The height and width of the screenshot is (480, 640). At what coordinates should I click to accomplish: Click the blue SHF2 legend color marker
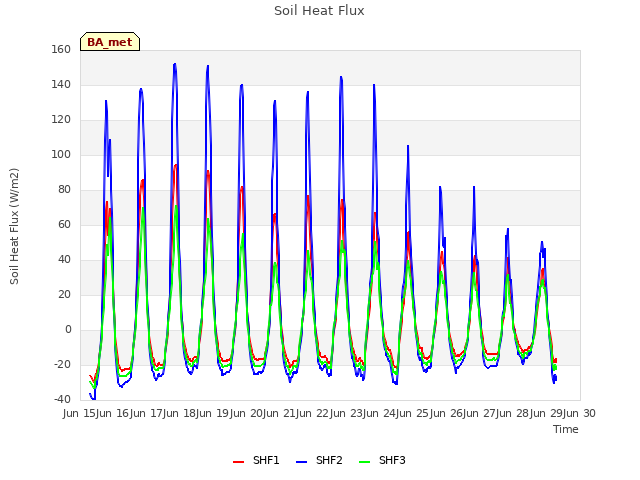tap(301, 462)
